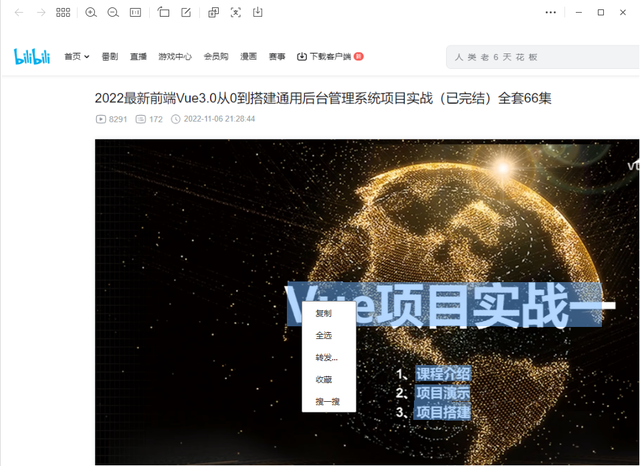This screenshot has height=466, width=640.
Task: Click the 2022-11-06 21:28:44 timestamp
Action: click(x=213, y=119)
